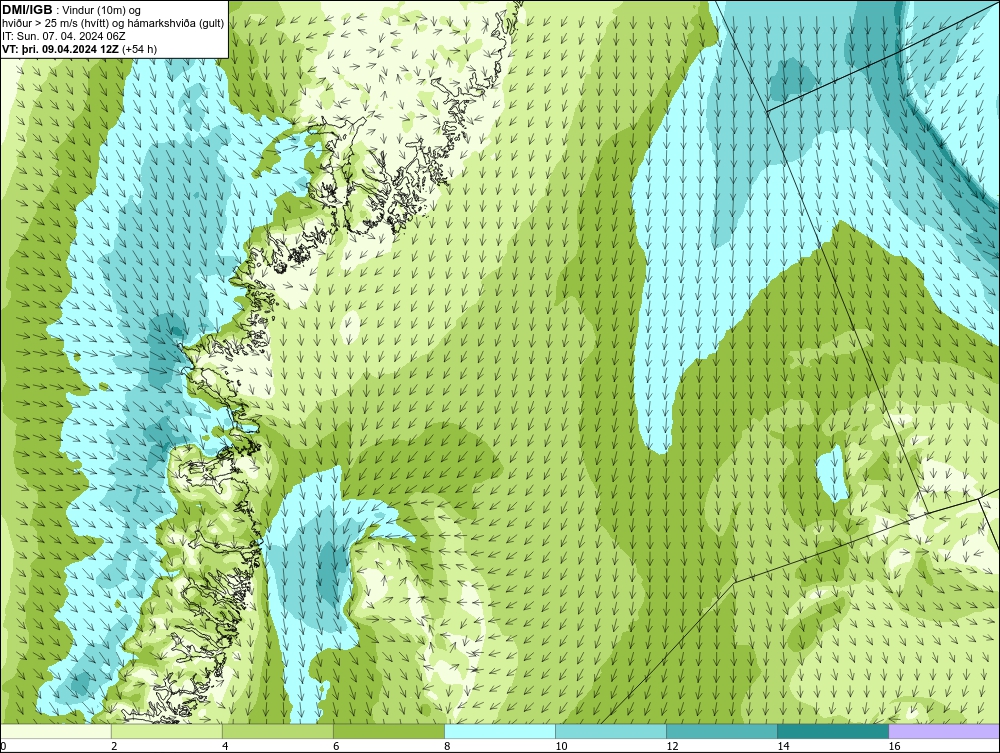Click the 4-6 m/s green legend swatch
Image resolution: width=1000 pixels, height=753 pixels.
tap(278, 731)
